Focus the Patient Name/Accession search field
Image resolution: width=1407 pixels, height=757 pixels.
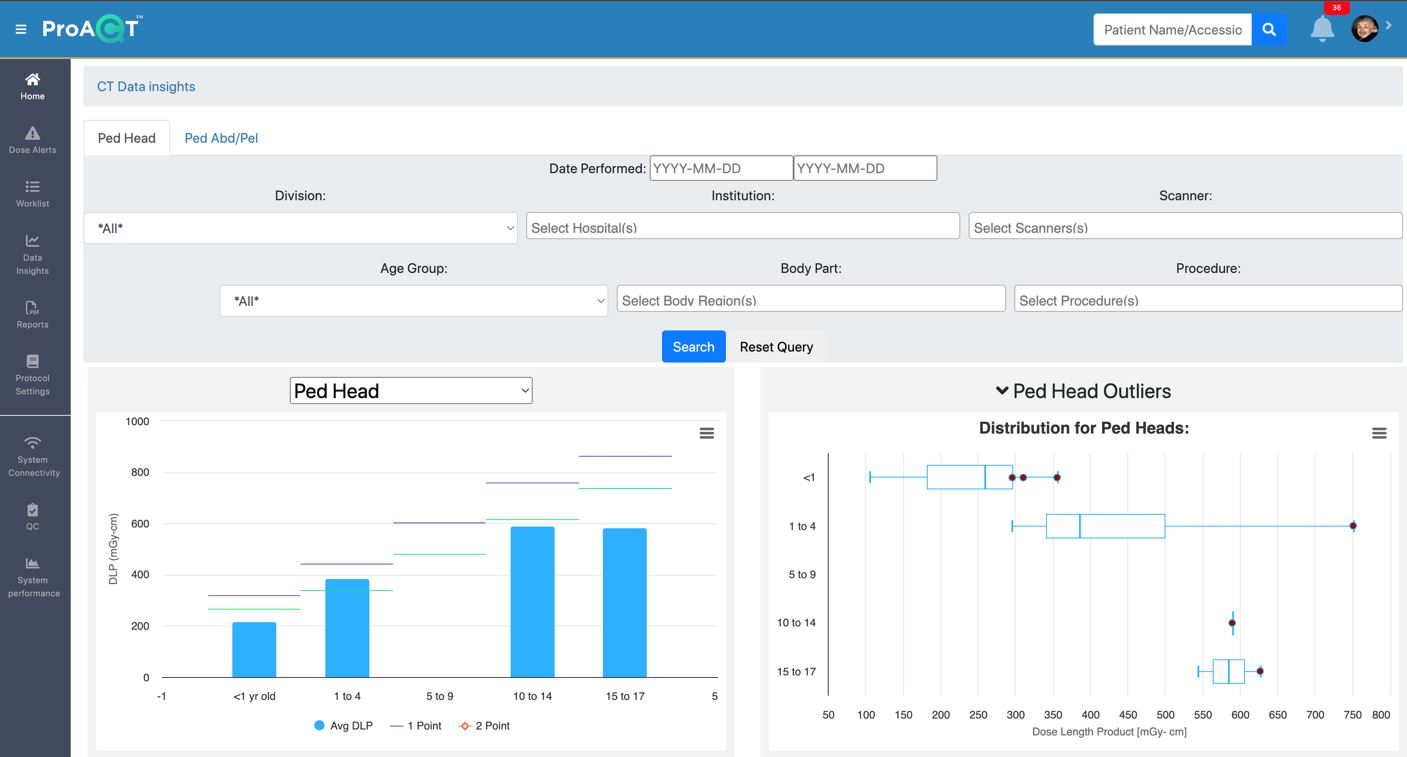coord(1172,29)
